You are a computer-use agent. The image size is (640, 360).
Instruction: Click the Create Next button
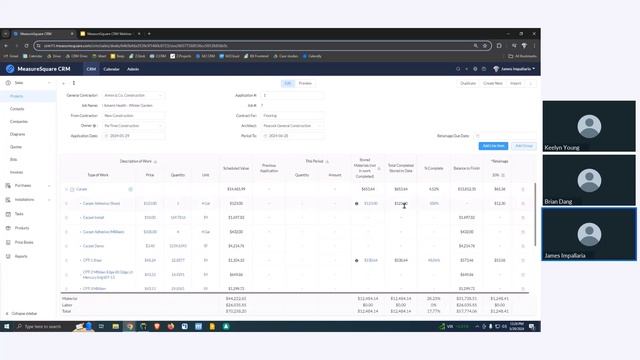point(493,83)
